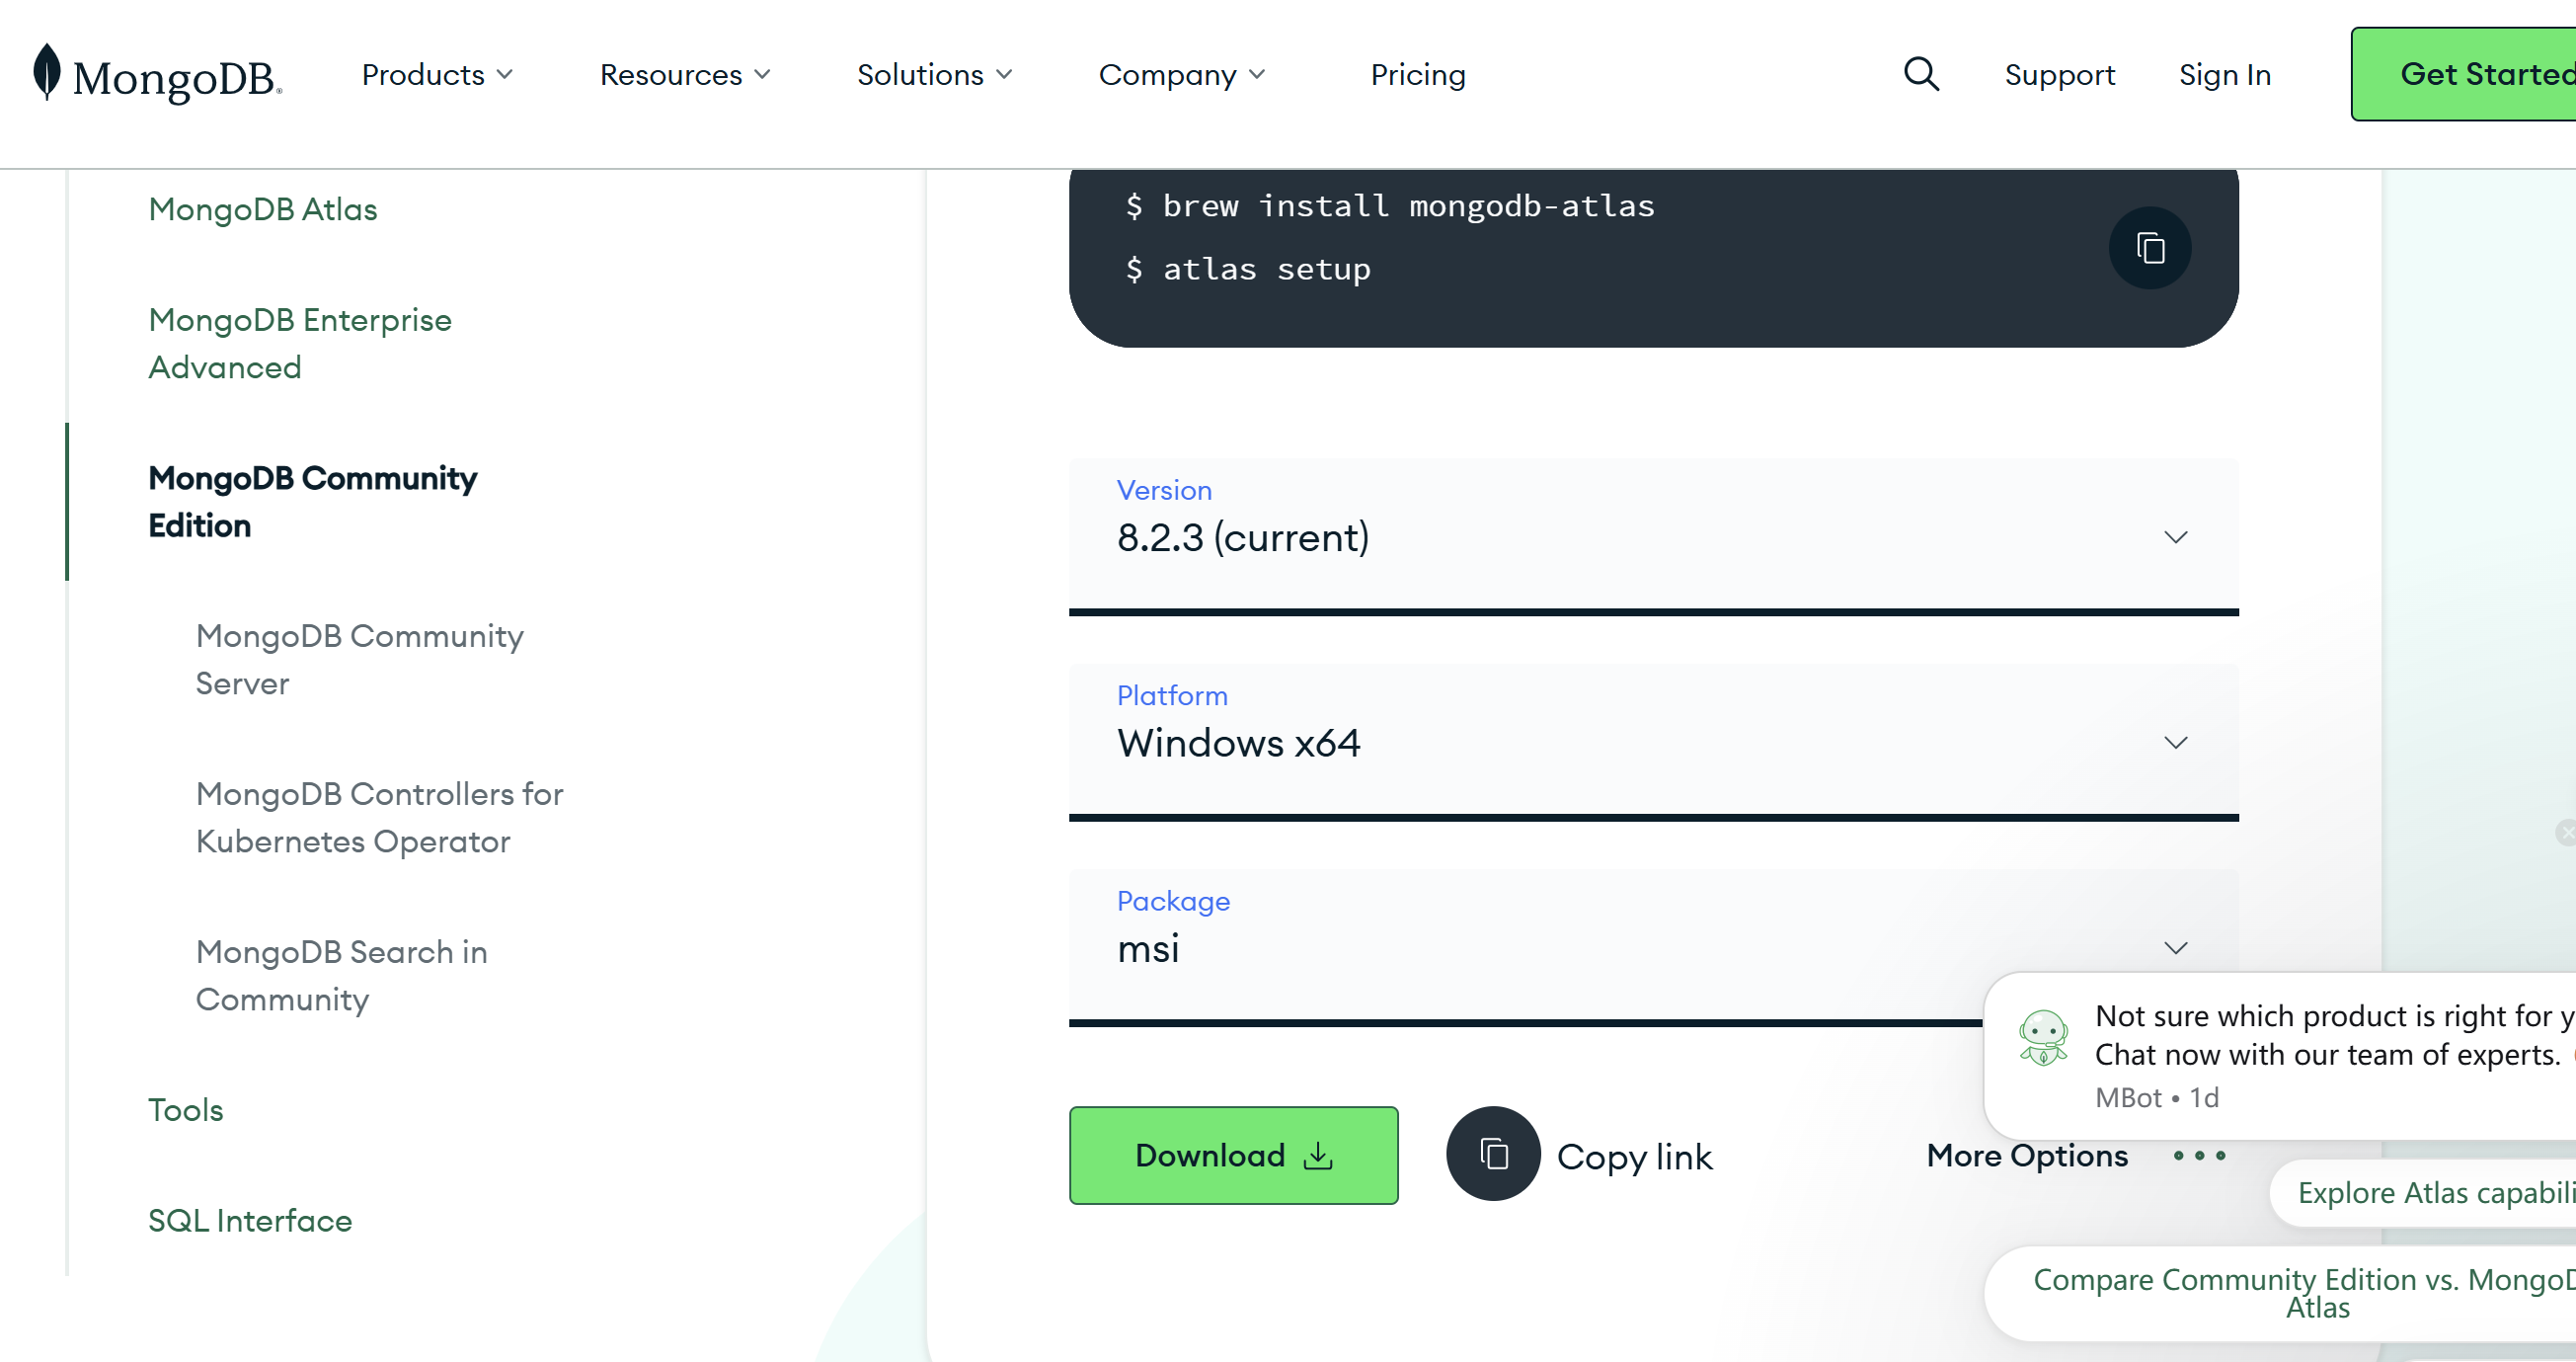Open the Resources menu
The image size is (2576, 1362).
685,75
